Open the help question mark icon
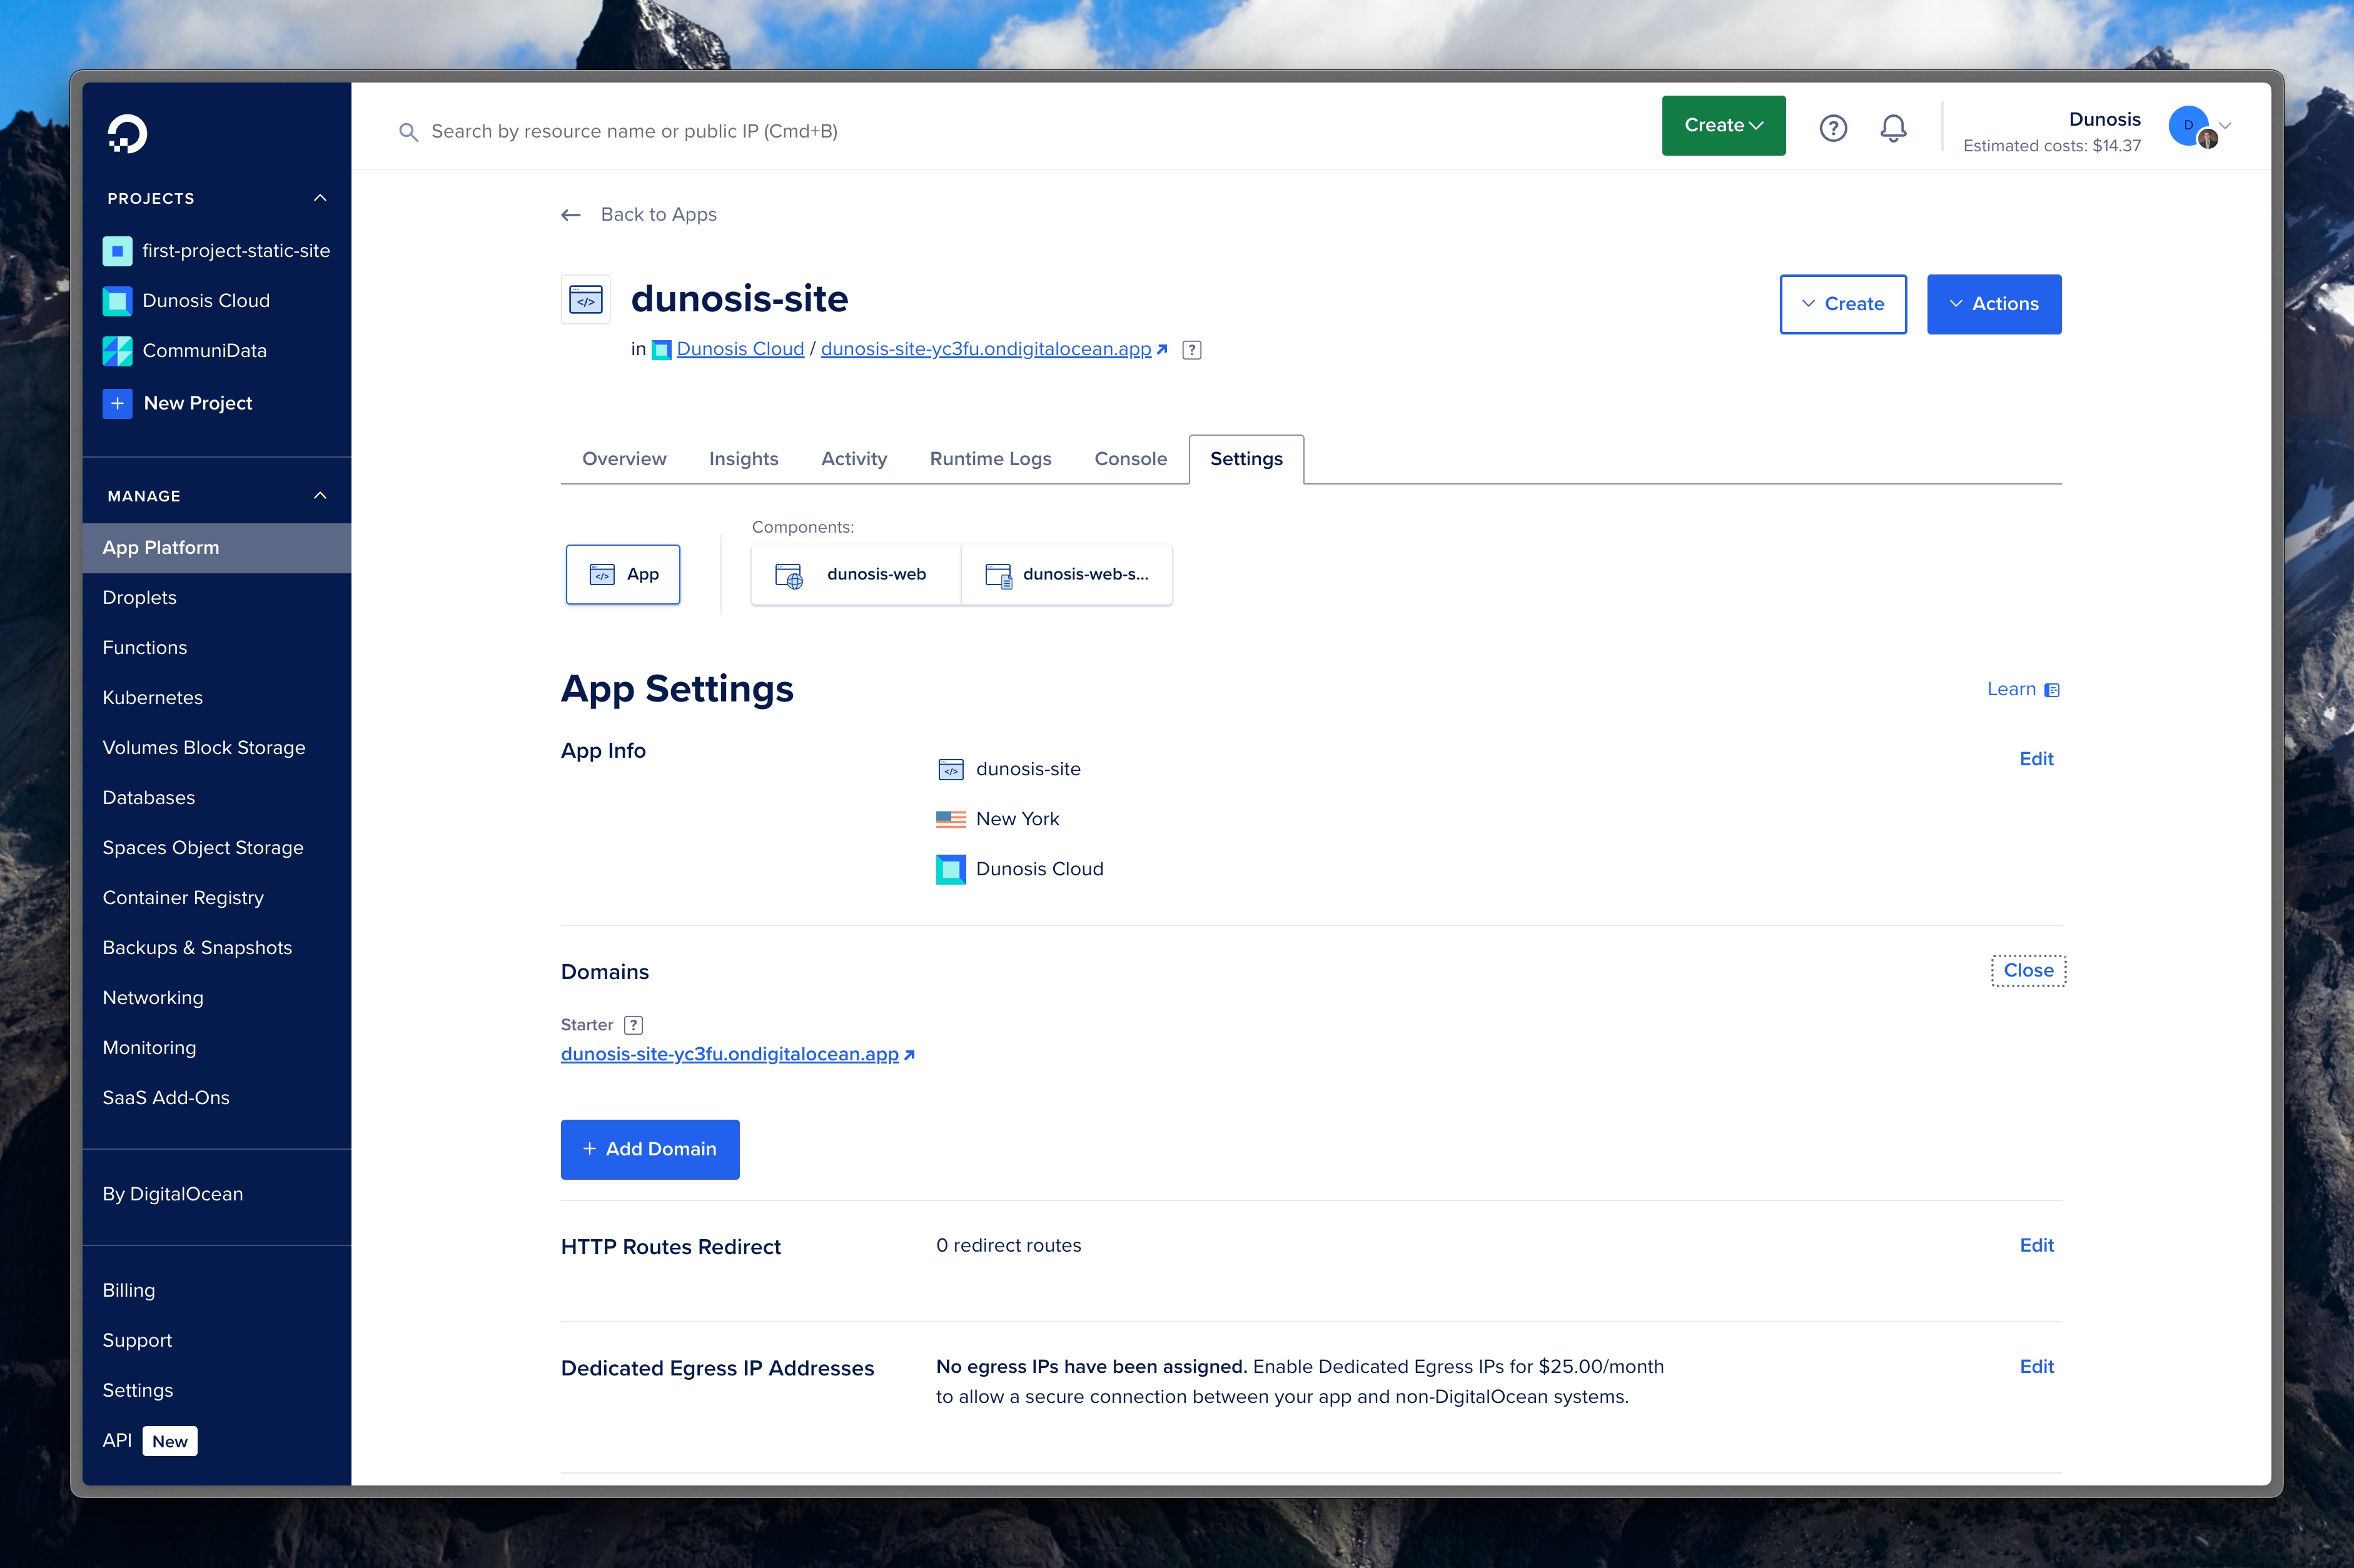The width and height of the screenshot is (2354, 1568). 1833,127
